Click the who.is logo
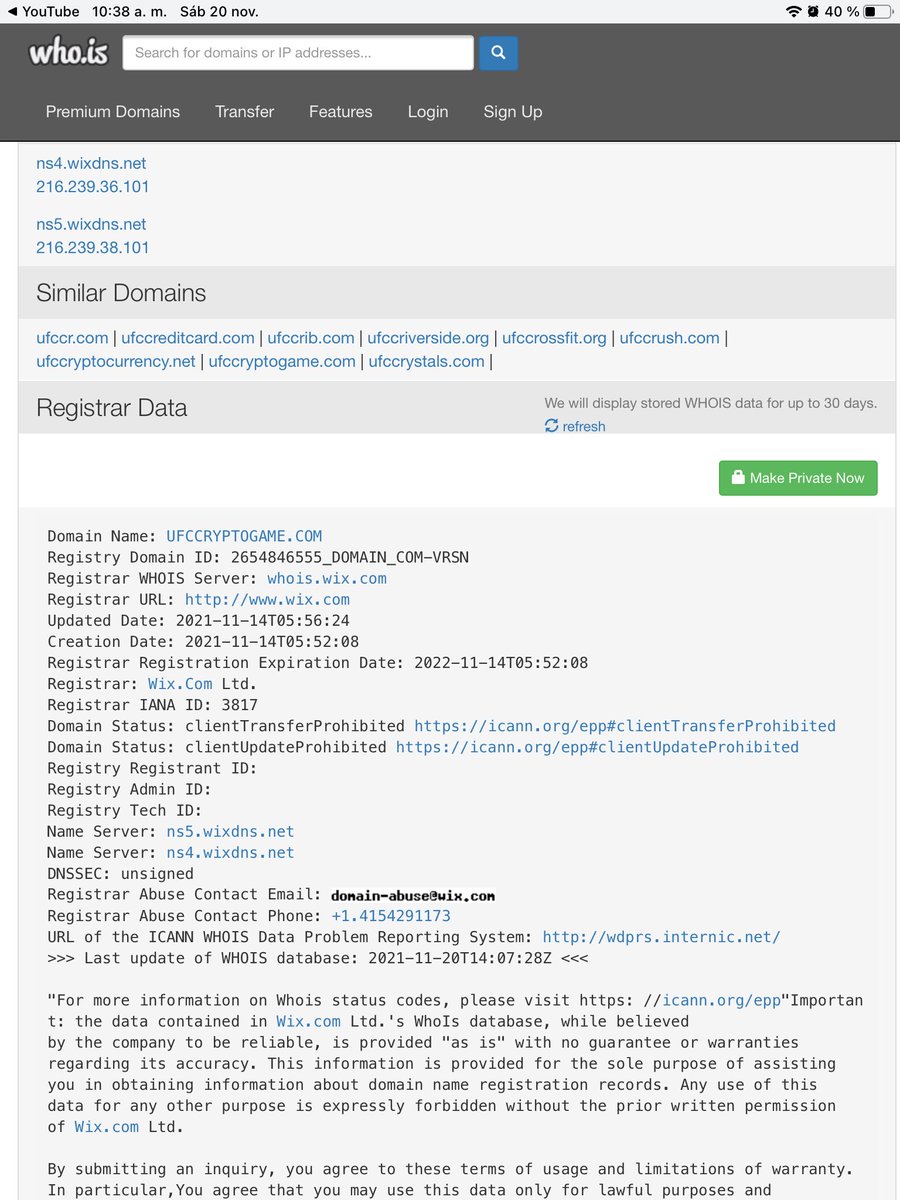900x1200 pixels. 68,52
